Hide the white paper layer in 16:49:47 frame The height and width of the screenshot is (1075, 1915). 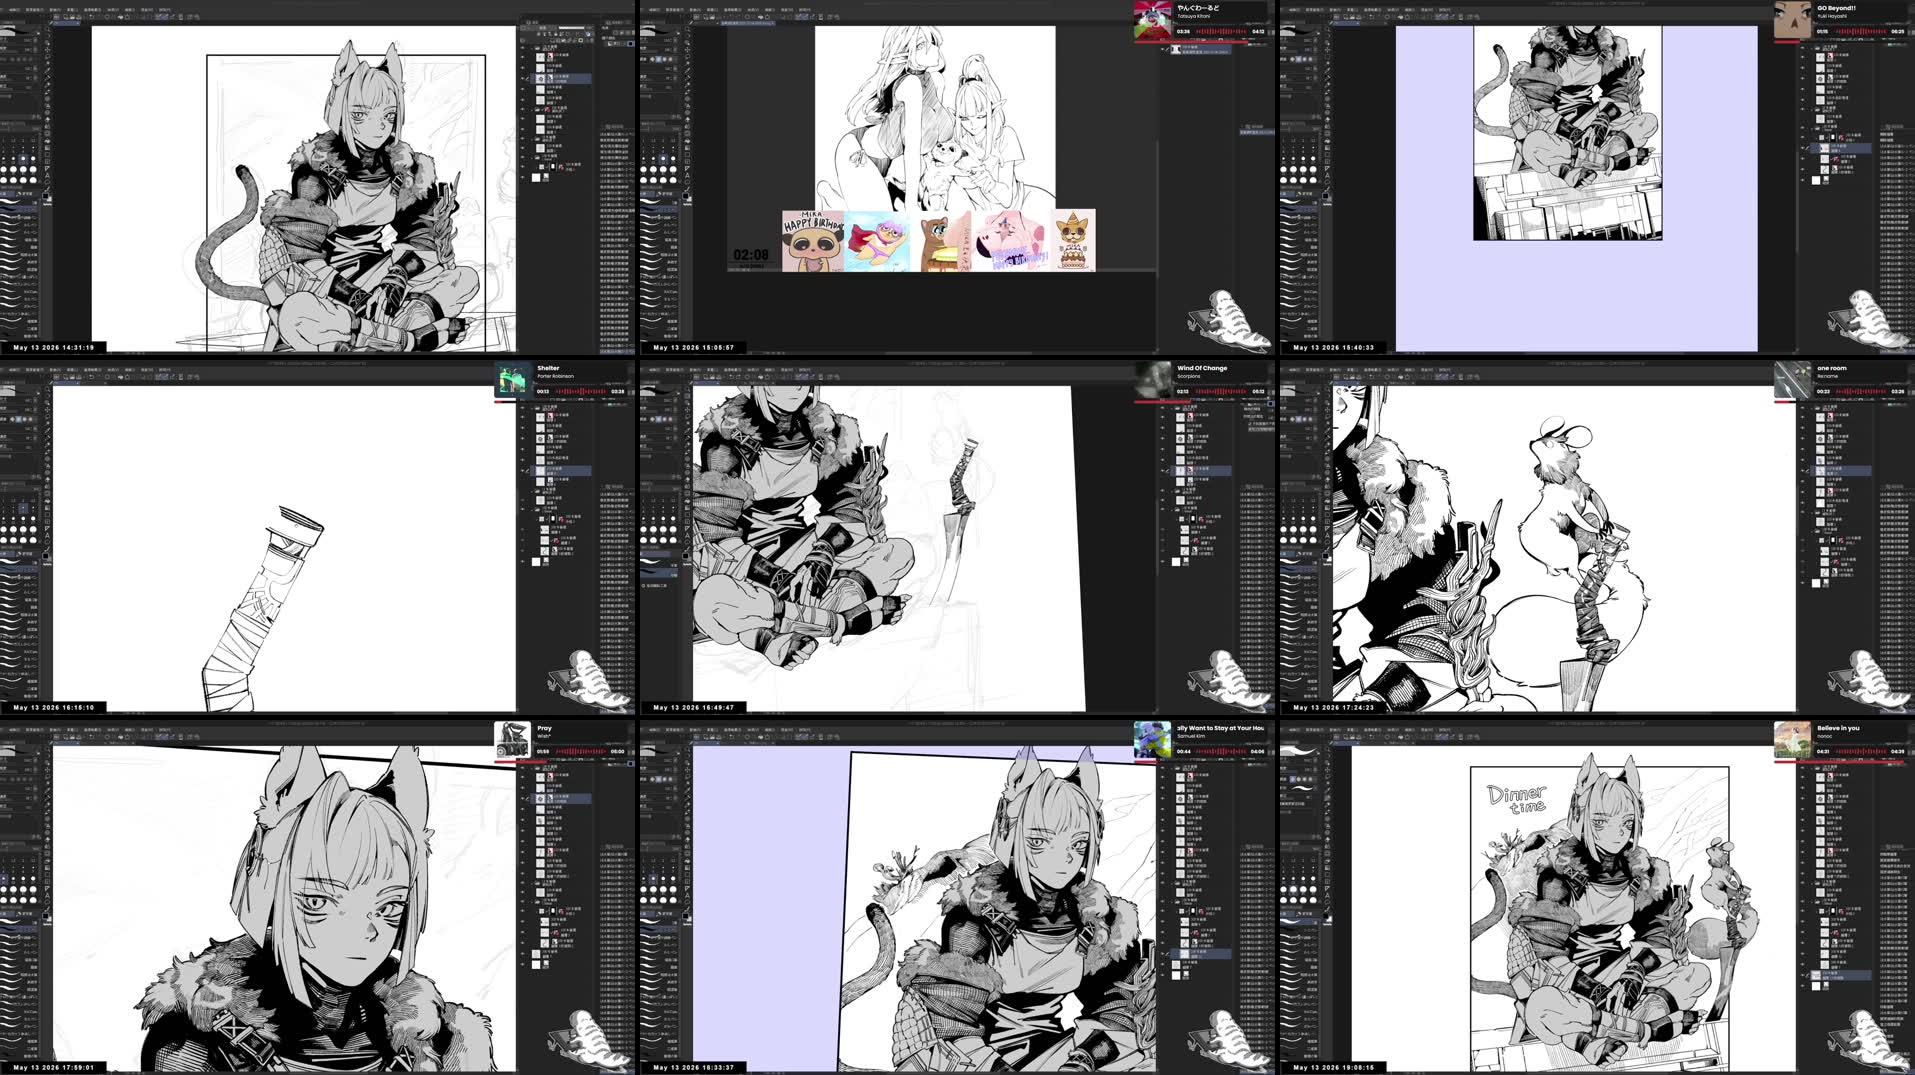tap(1162, 562)
